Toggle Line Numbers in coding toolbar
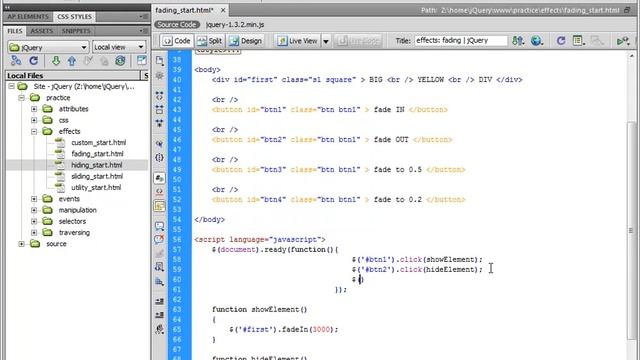This screenshot has height=360, width=640. (x=160, y=178)
